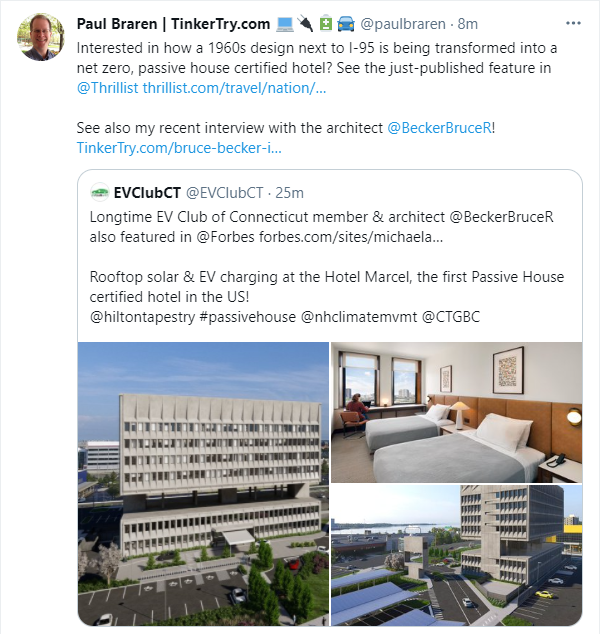
Task: Click the laptop emoji beside TinkerTry.com
Action: coord(285,24)
